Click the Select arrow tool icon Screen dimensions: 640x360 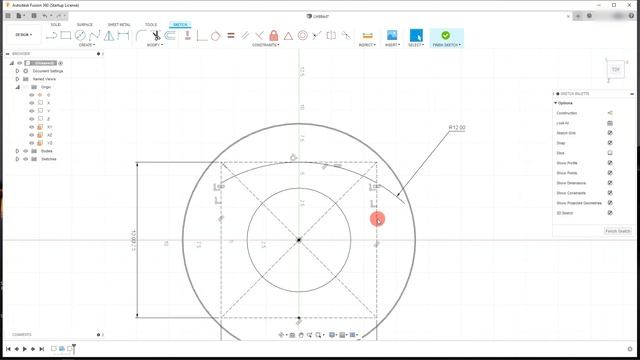[416, 35]
